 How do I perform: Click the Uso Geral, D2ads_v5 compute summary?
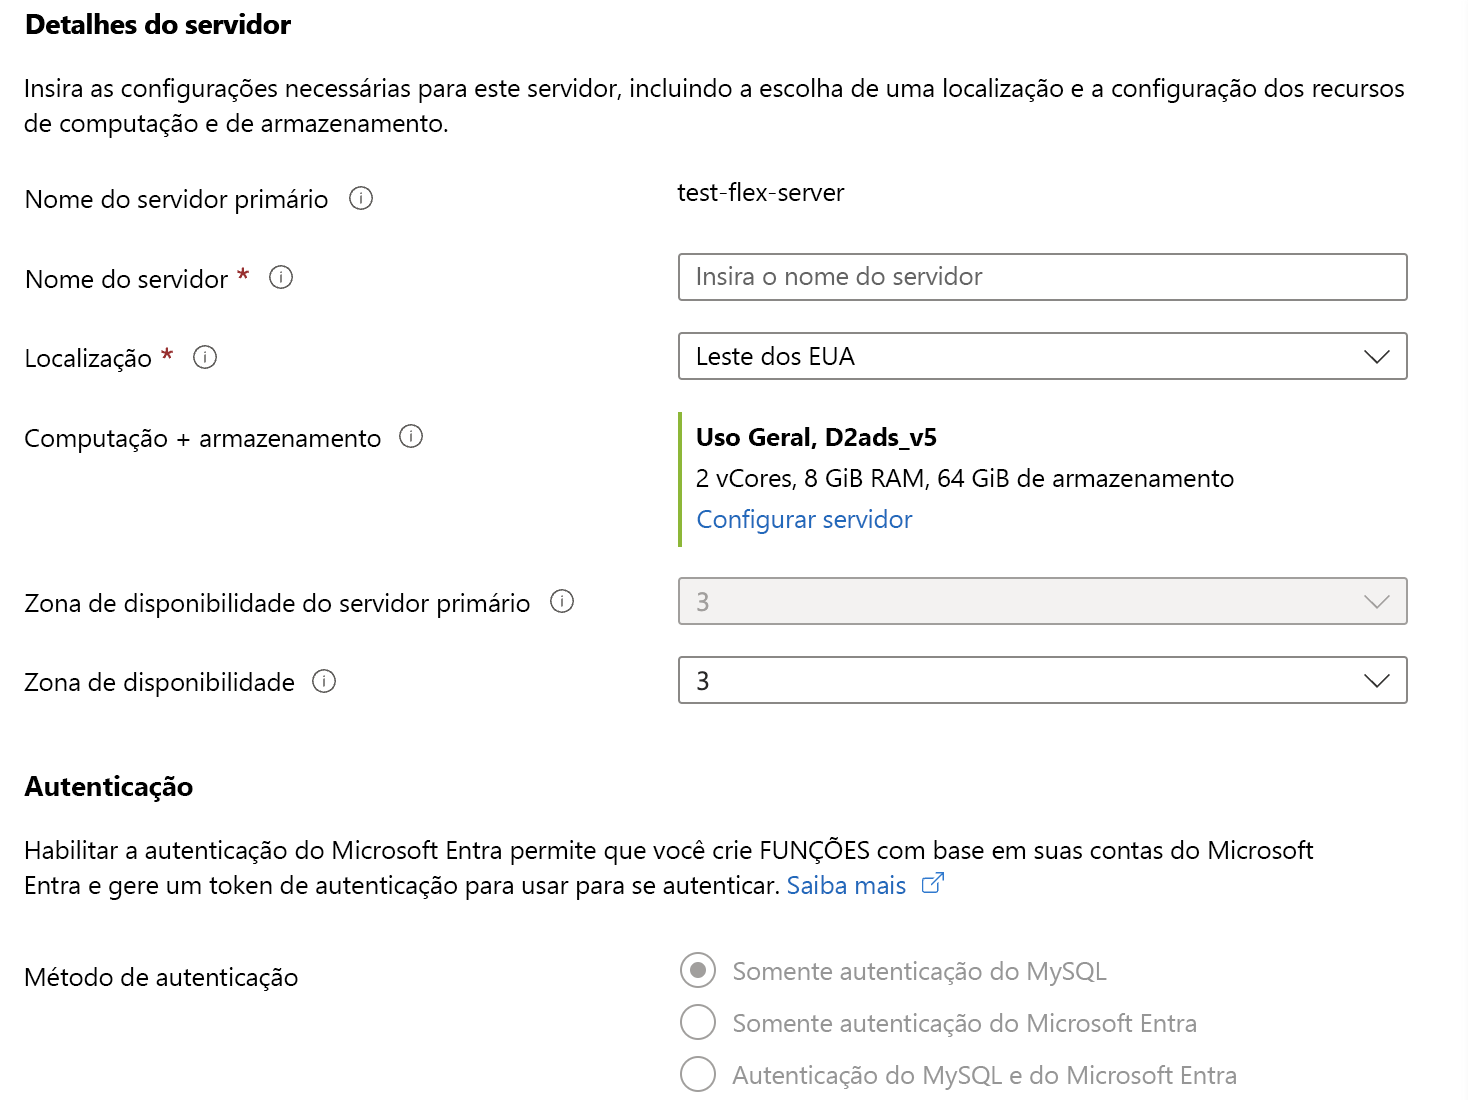(x=816, y=437)
